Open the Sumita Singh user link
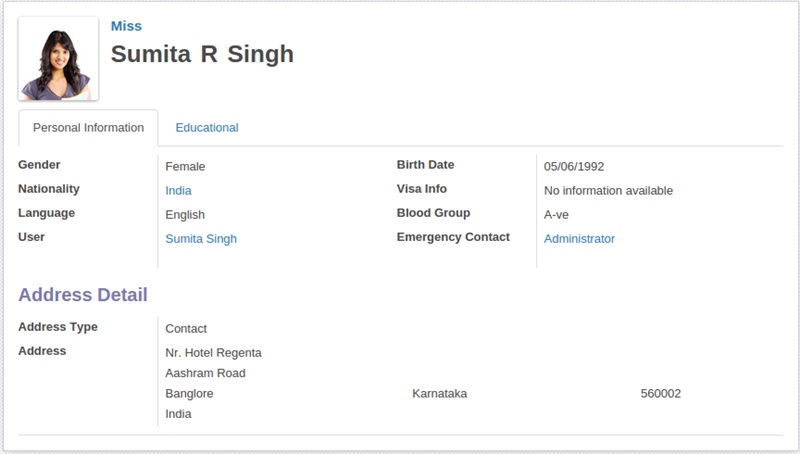This screenshot has height=454, width=800. click(201, 239)
